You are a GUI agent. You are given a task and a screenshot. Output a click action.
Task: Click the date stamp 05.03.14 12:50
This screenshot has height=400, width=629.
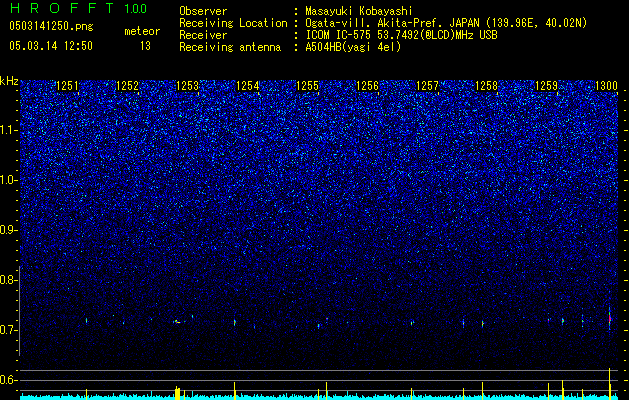tap(51, 46)
